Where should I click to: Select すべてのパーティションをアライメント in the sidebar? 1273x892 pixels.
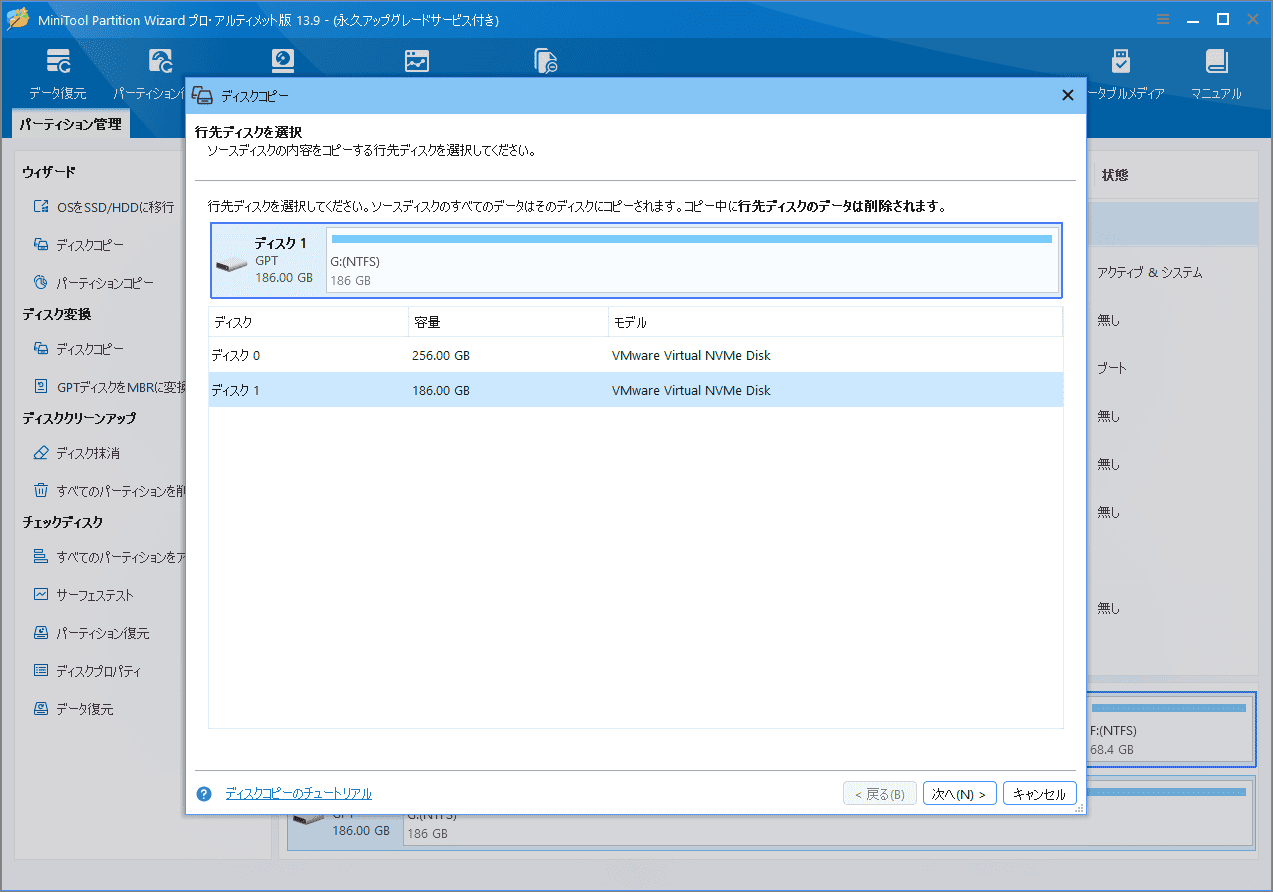[x=109, y=557]
